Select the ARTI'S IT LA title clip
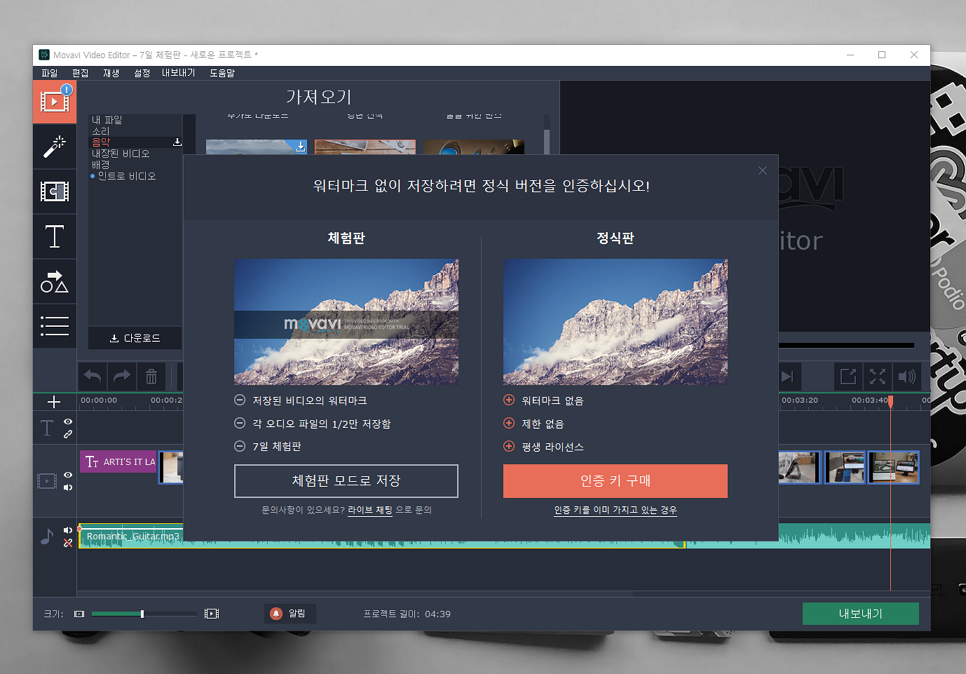The image size is (966, 674). 118,461
